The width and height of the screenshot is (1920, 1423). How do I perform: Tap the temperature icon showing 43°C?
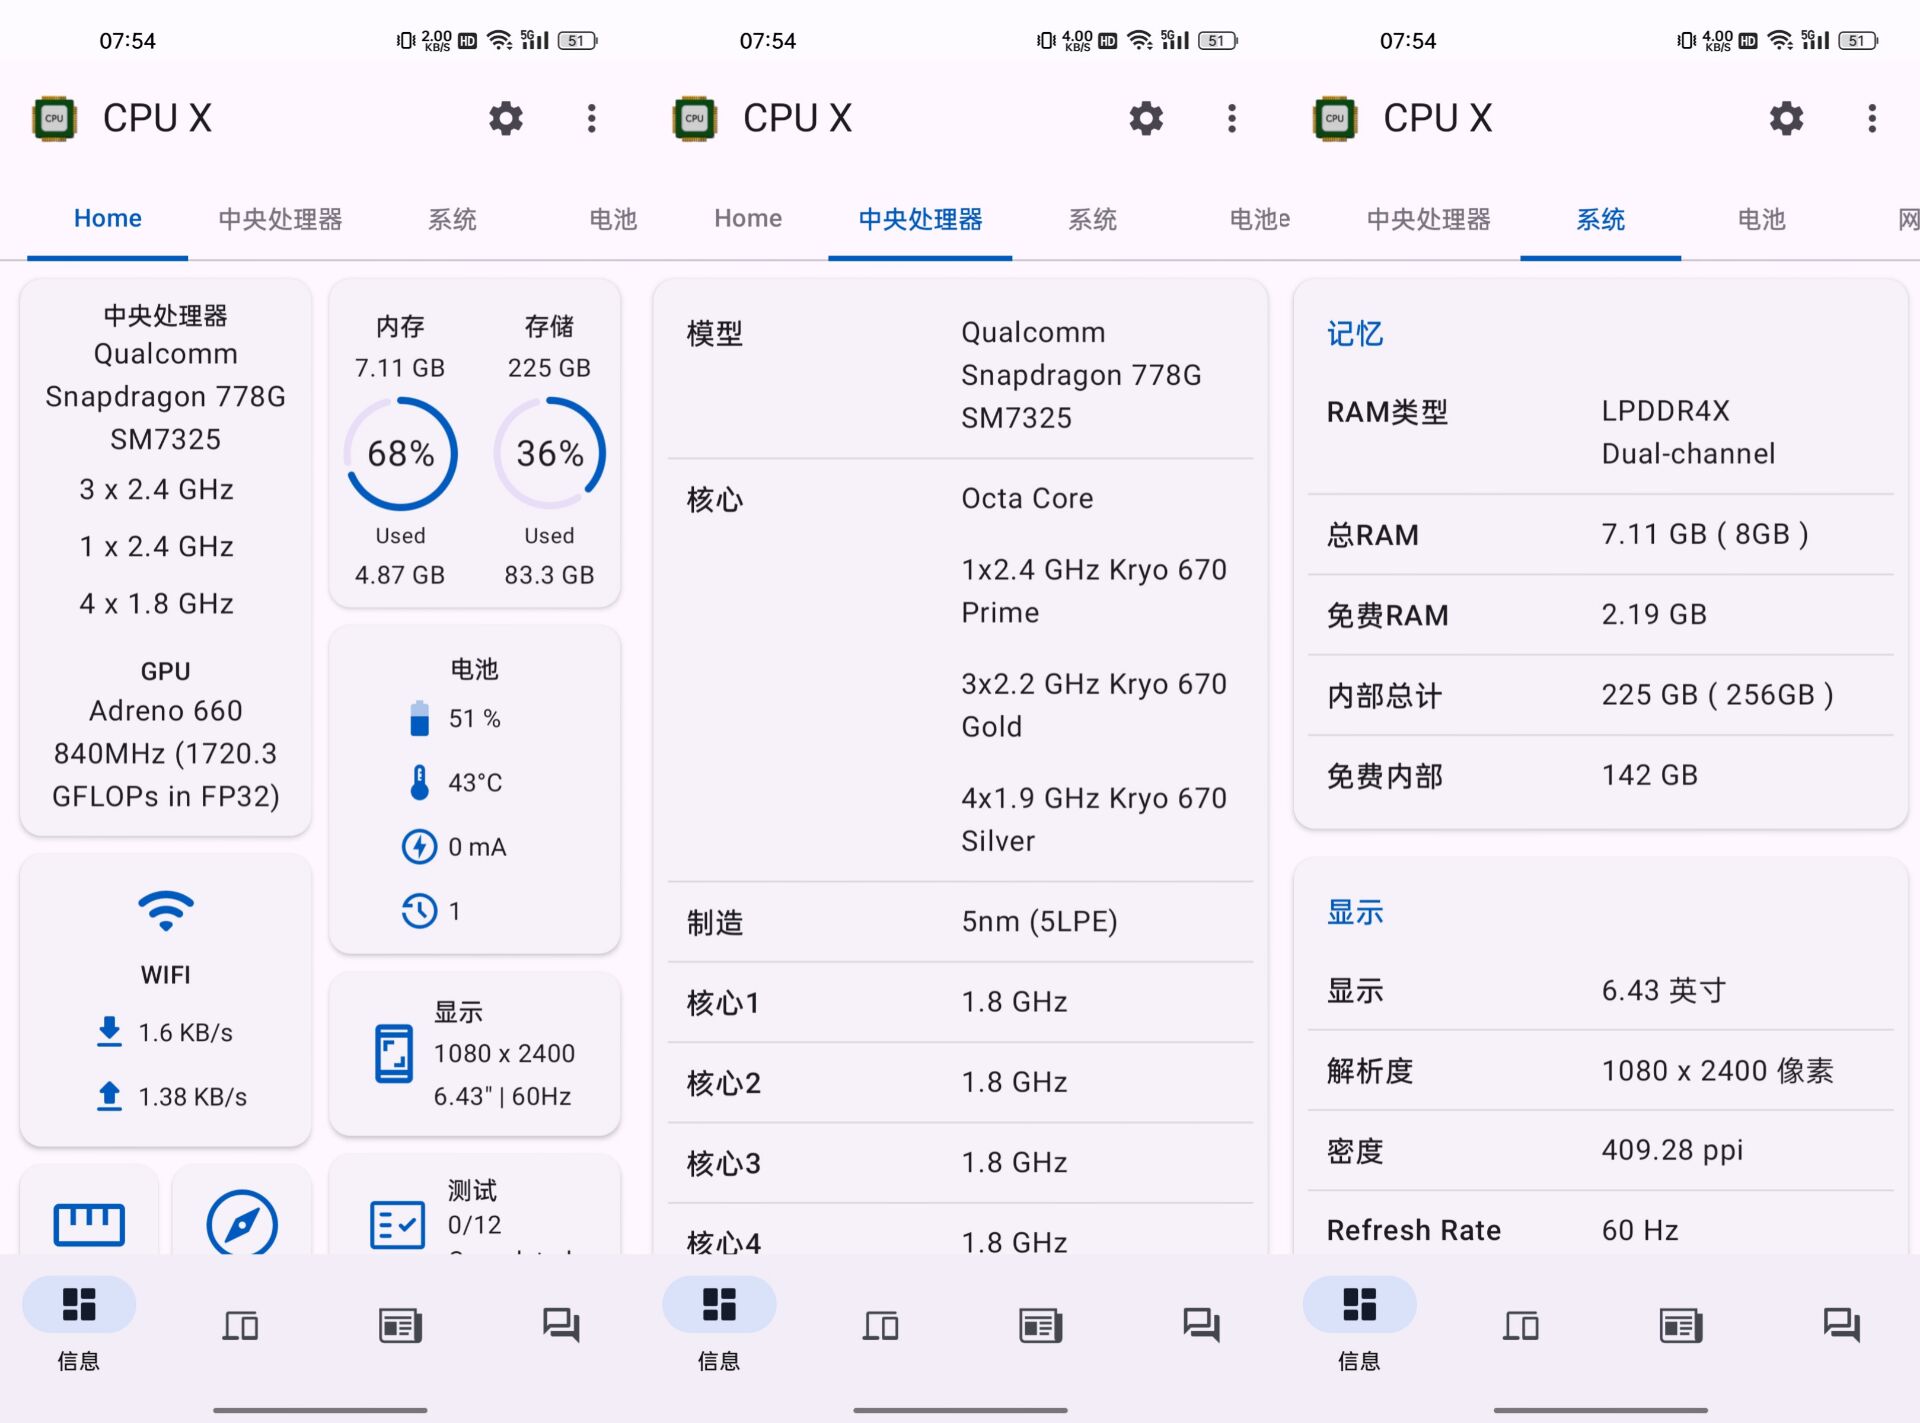tap(419, 782)
